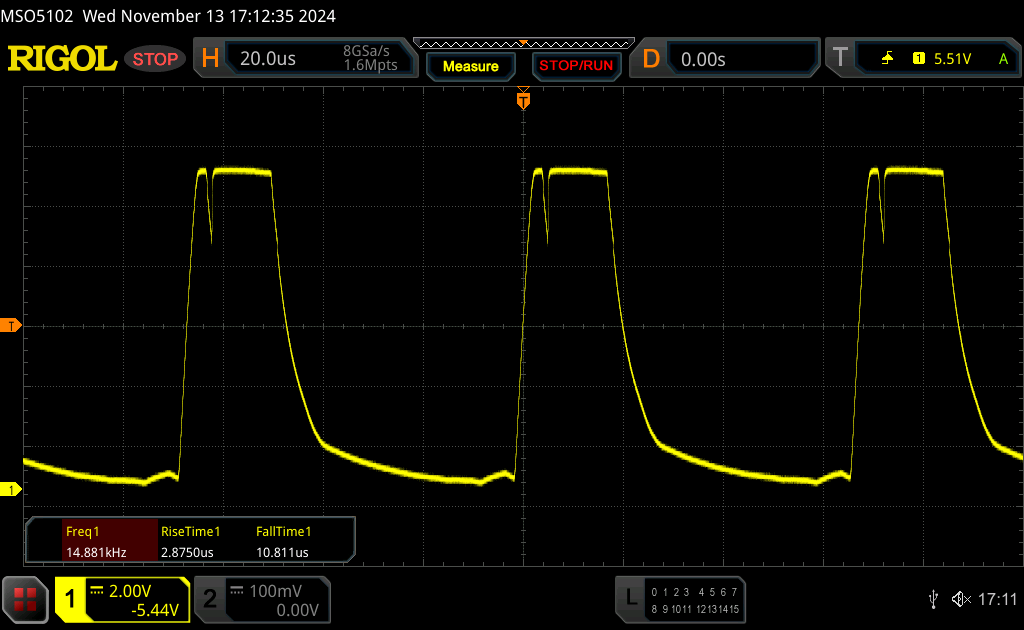Click channel 1 DC coupling icon
Screen dimensions: 1024x630
click(x=97, y=591)
